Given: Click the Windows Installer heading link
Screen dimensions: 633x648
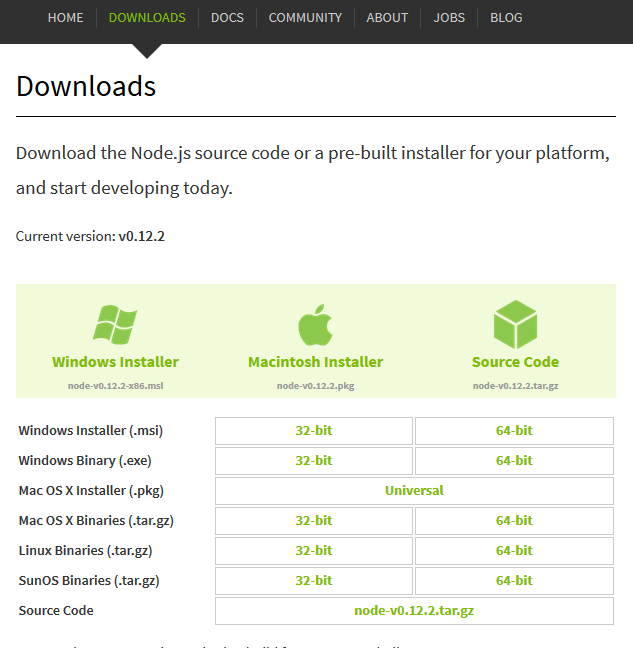Looking at the screenshot, I should 115,362.
